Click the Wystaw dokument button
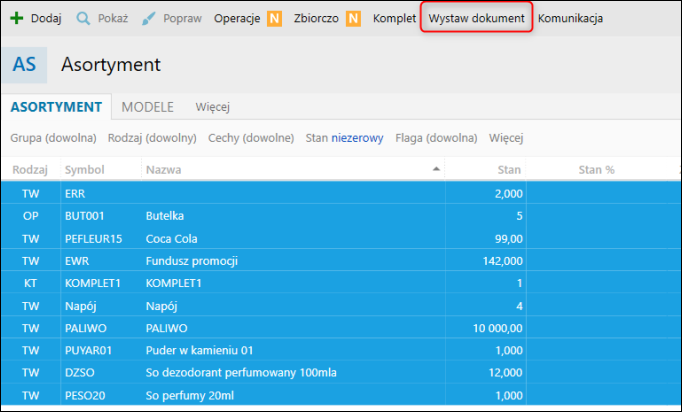 pos(476,18)
